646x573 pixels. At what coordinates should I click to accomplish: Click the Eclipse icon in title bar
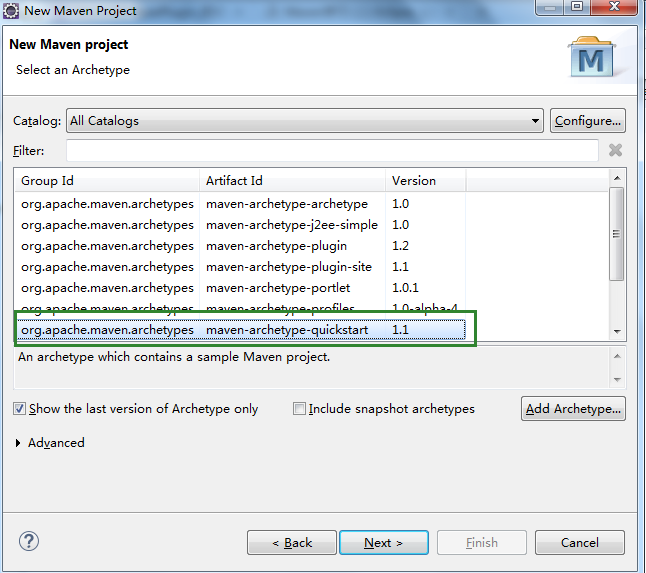pos(11,10)
